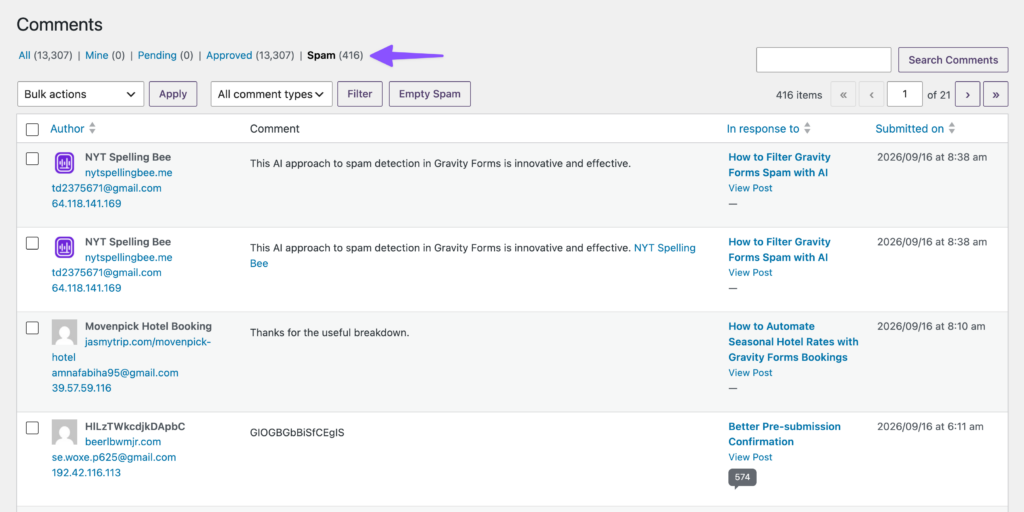The image size is (1024, 512).
Task: Click the search comments text field
Action: (x=824, y=59)
